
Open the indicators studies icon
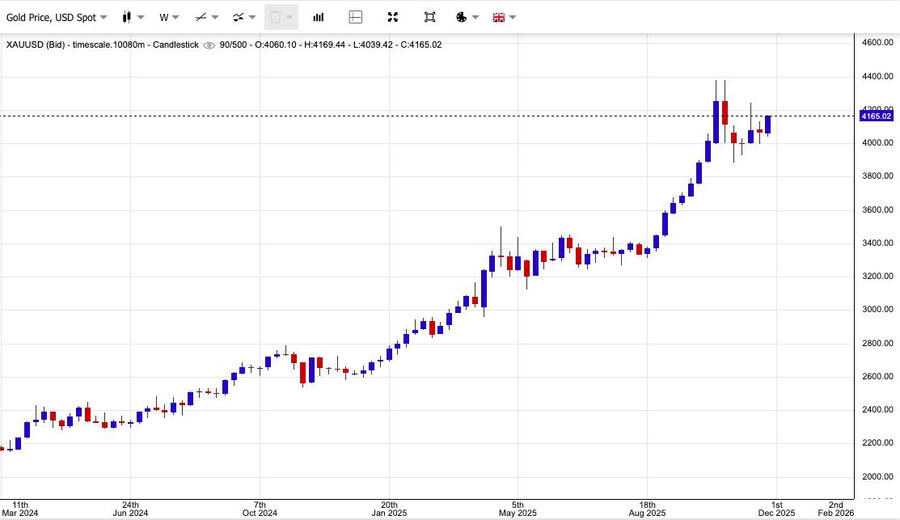(x=238, y=17)
